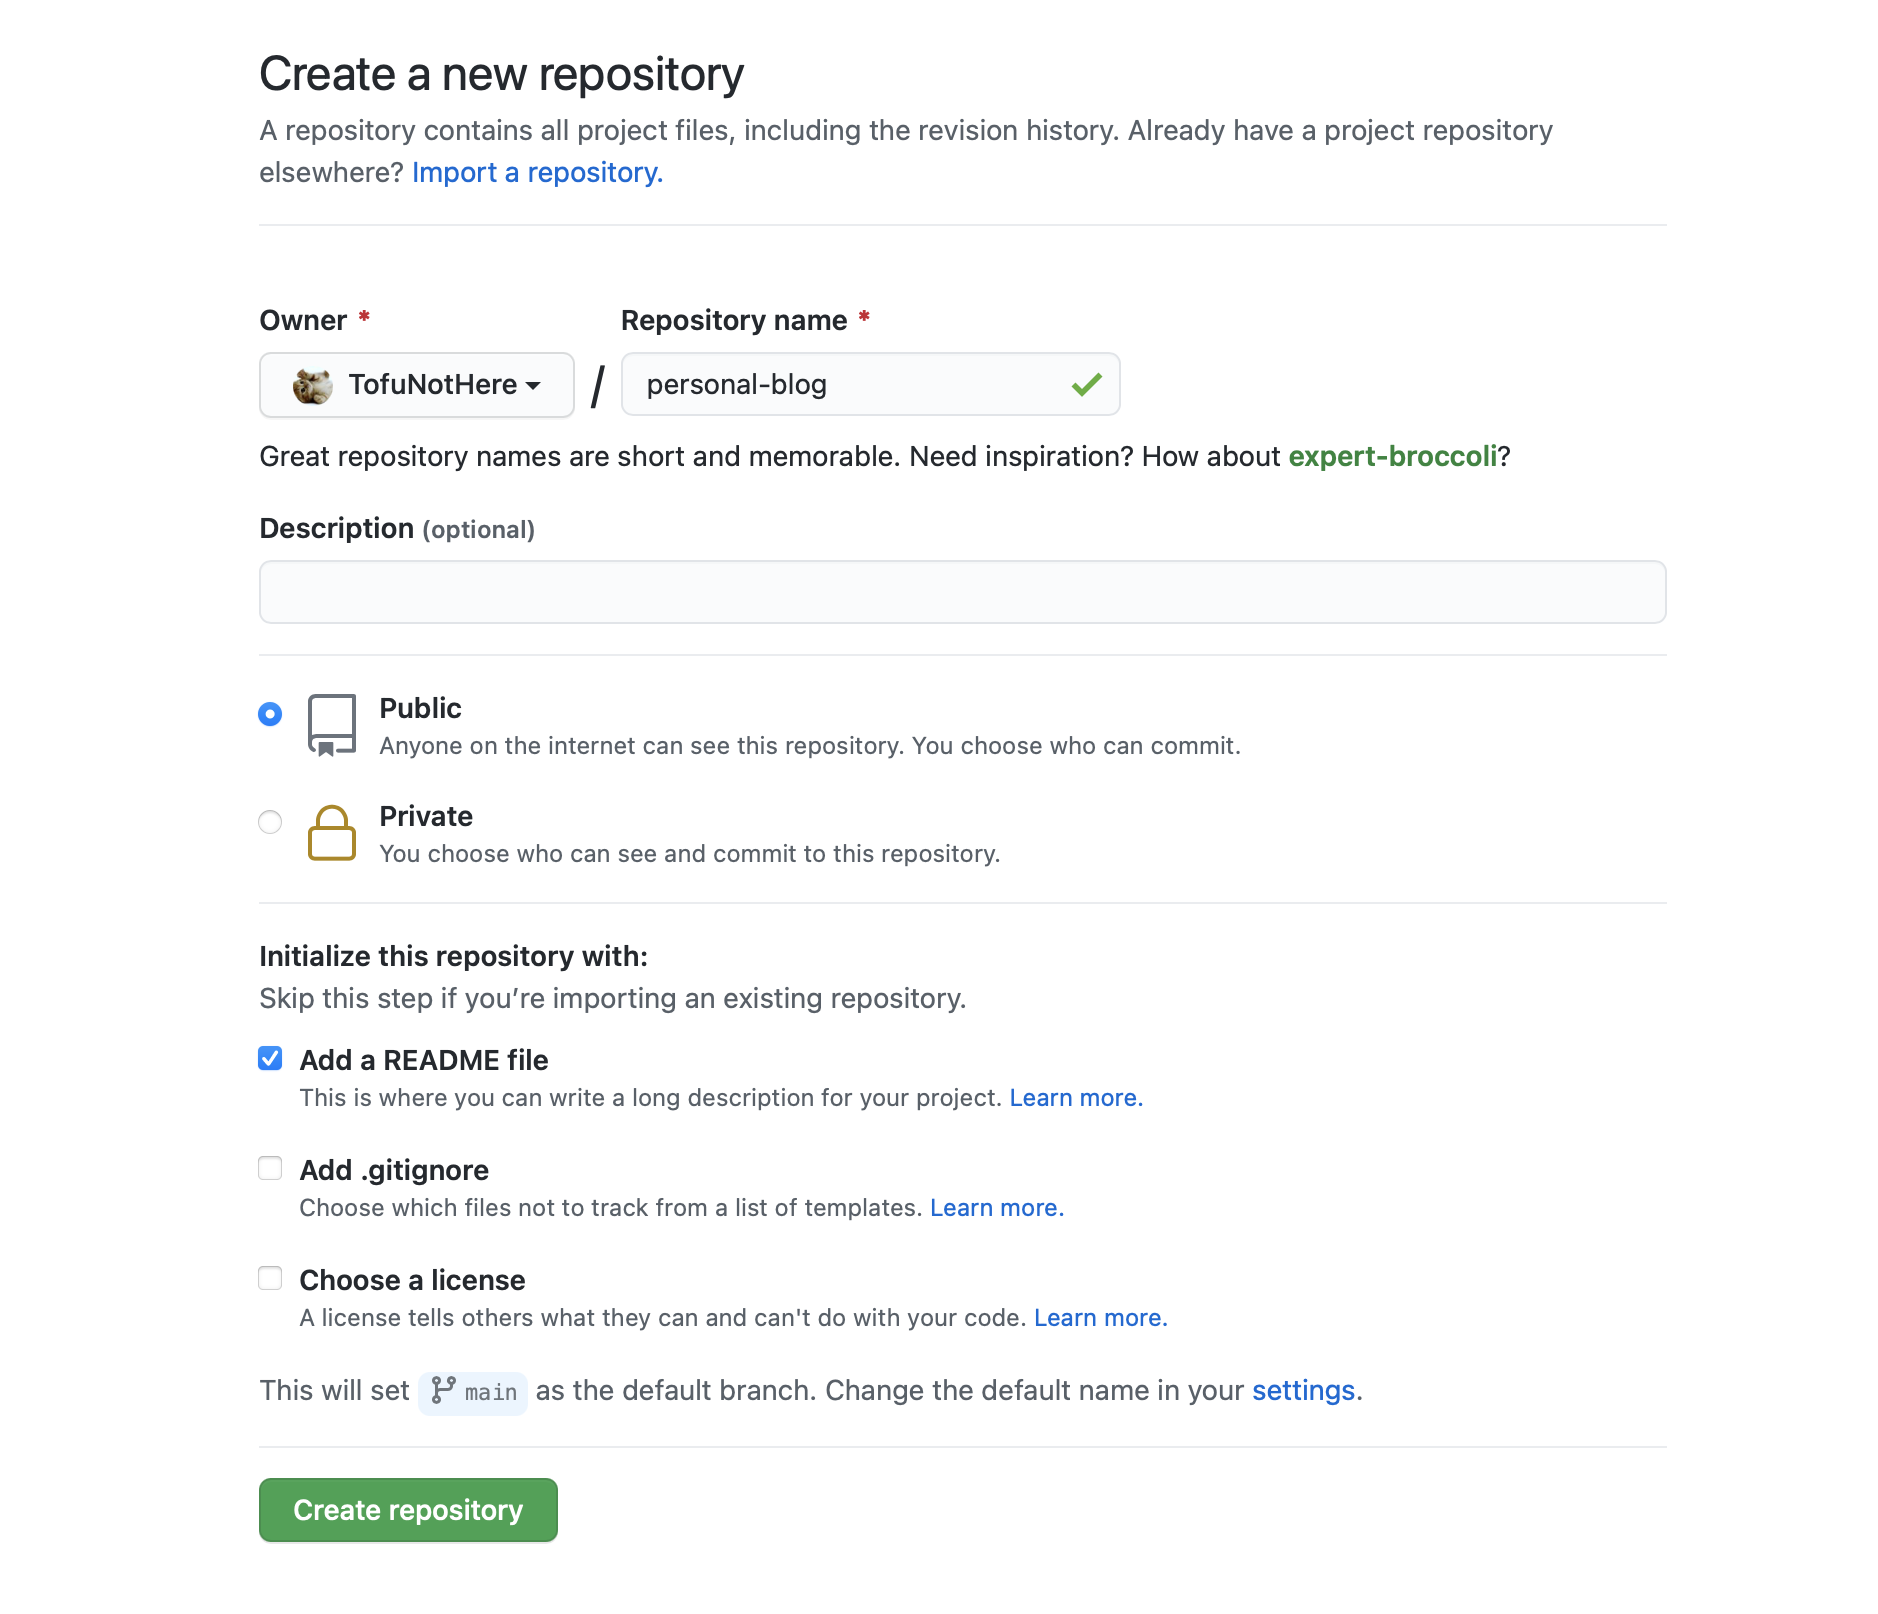
Task: Uncheck the Add a README file checkbox
Action: point(270,1059)
